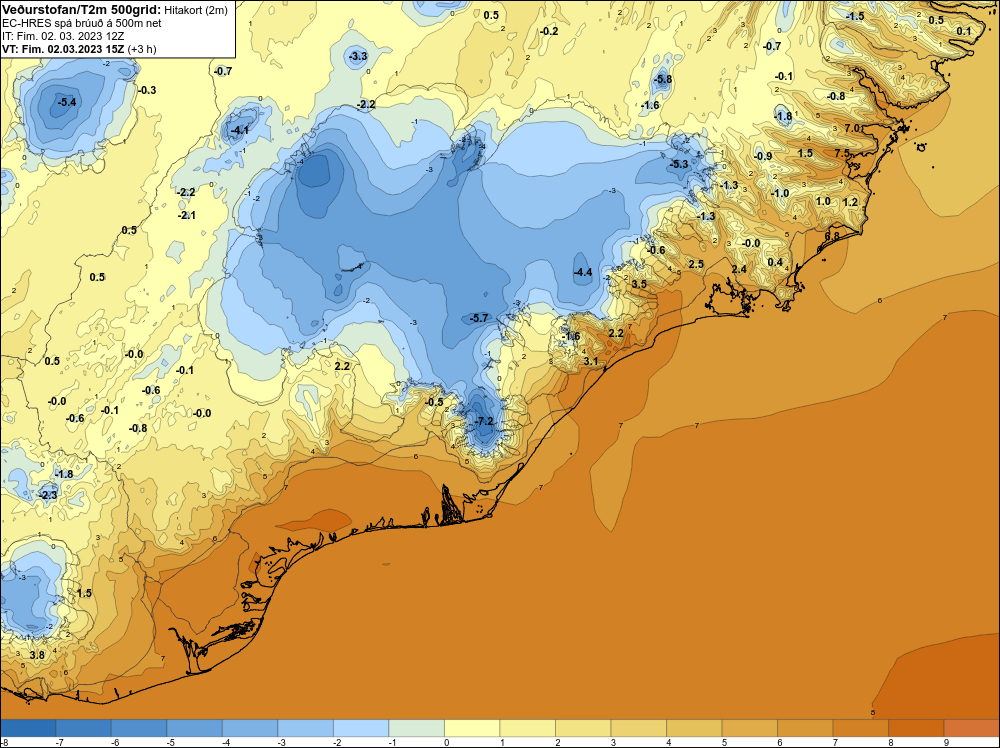Select the -4.4 temperature value

click(x=582, y=272)
